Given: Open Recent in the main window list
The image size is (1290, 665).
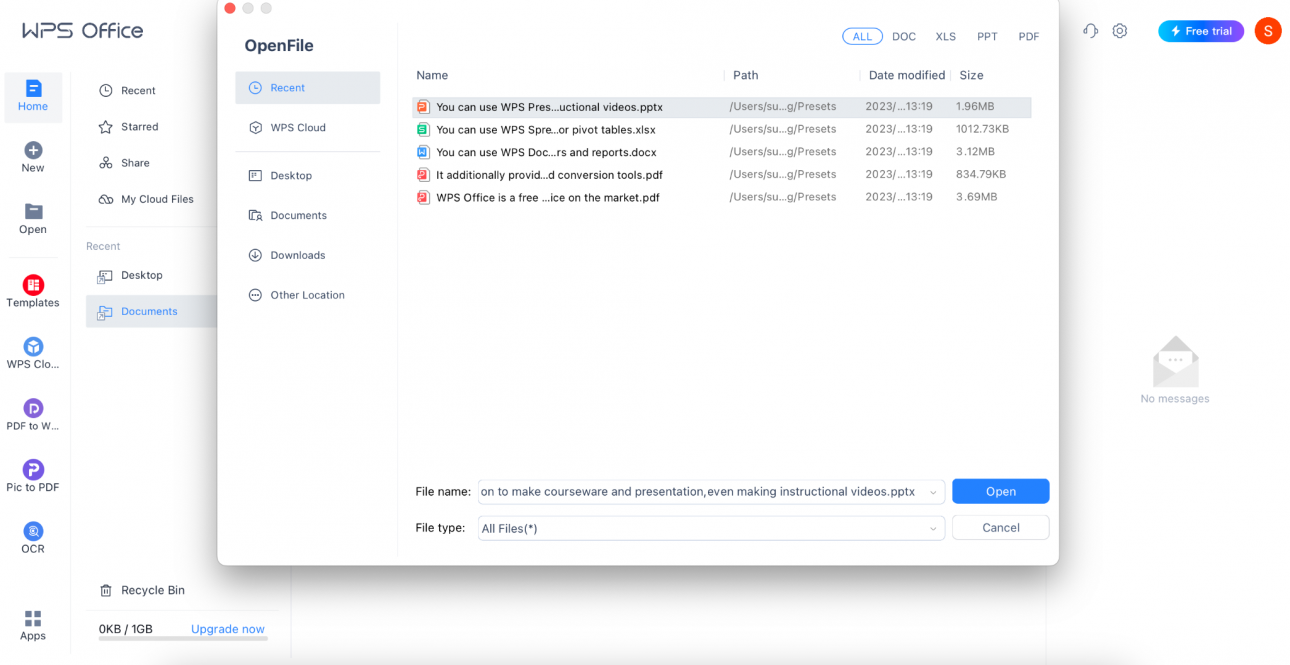Looking at the screenshot, I should (x=127, y=91).
